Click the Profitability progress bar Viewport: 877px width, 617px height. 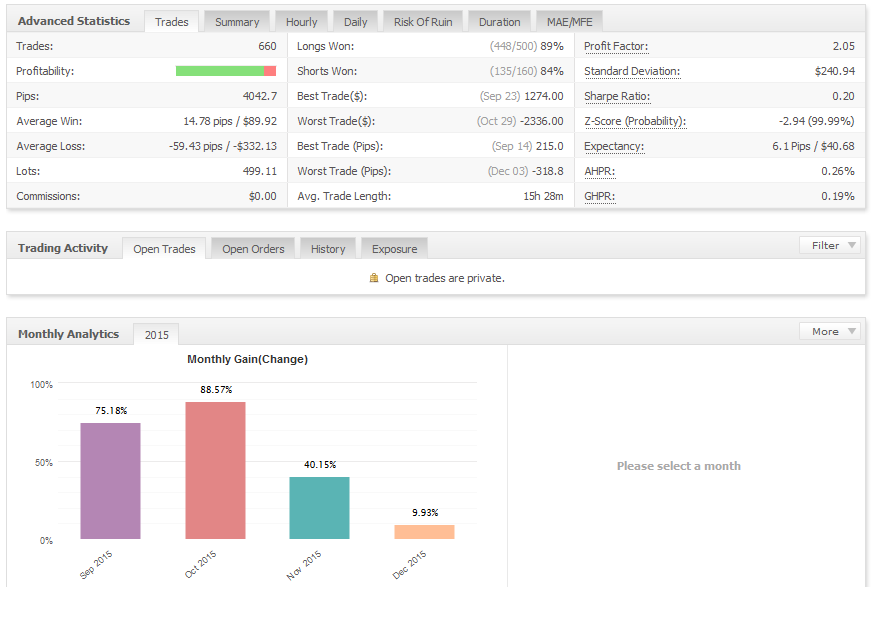click(x=226, y=71)
